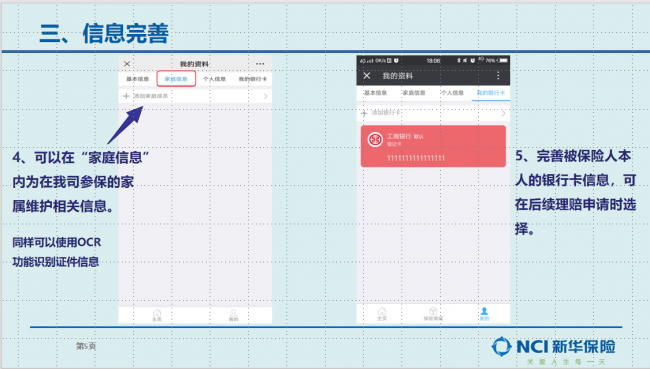Screen dimensions: 650x369
Task: Select 个人信息 tab on the bank card screen
Action: point(452,93)
